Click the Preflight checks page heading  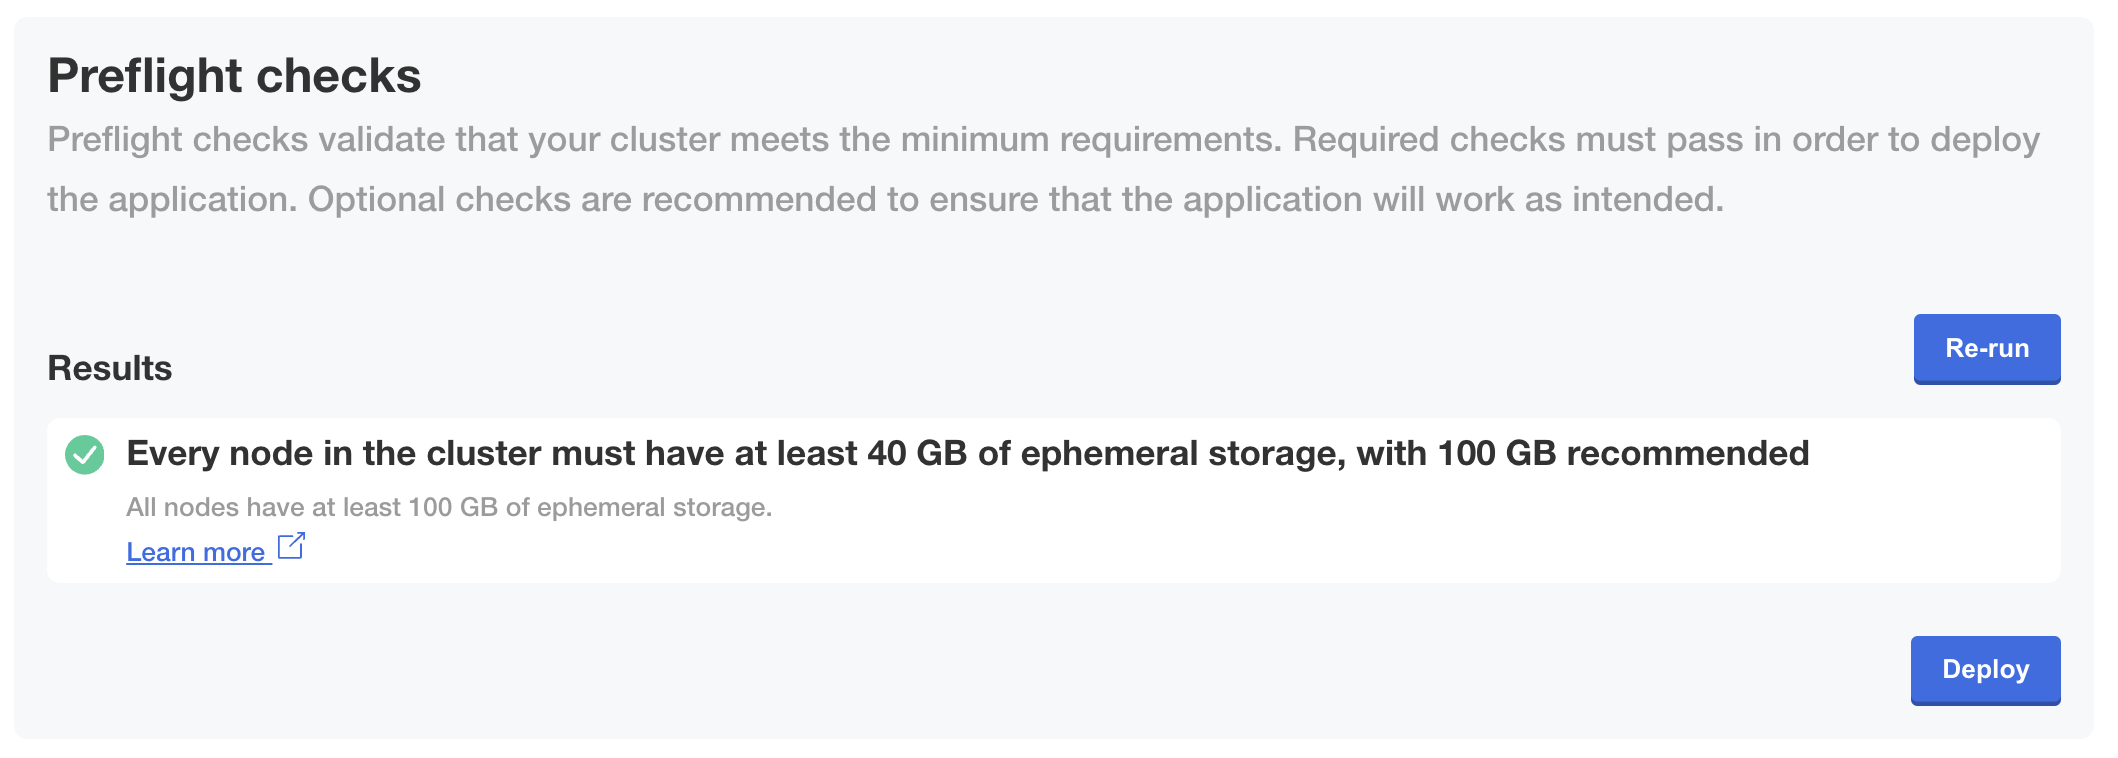tap(234, 76)
